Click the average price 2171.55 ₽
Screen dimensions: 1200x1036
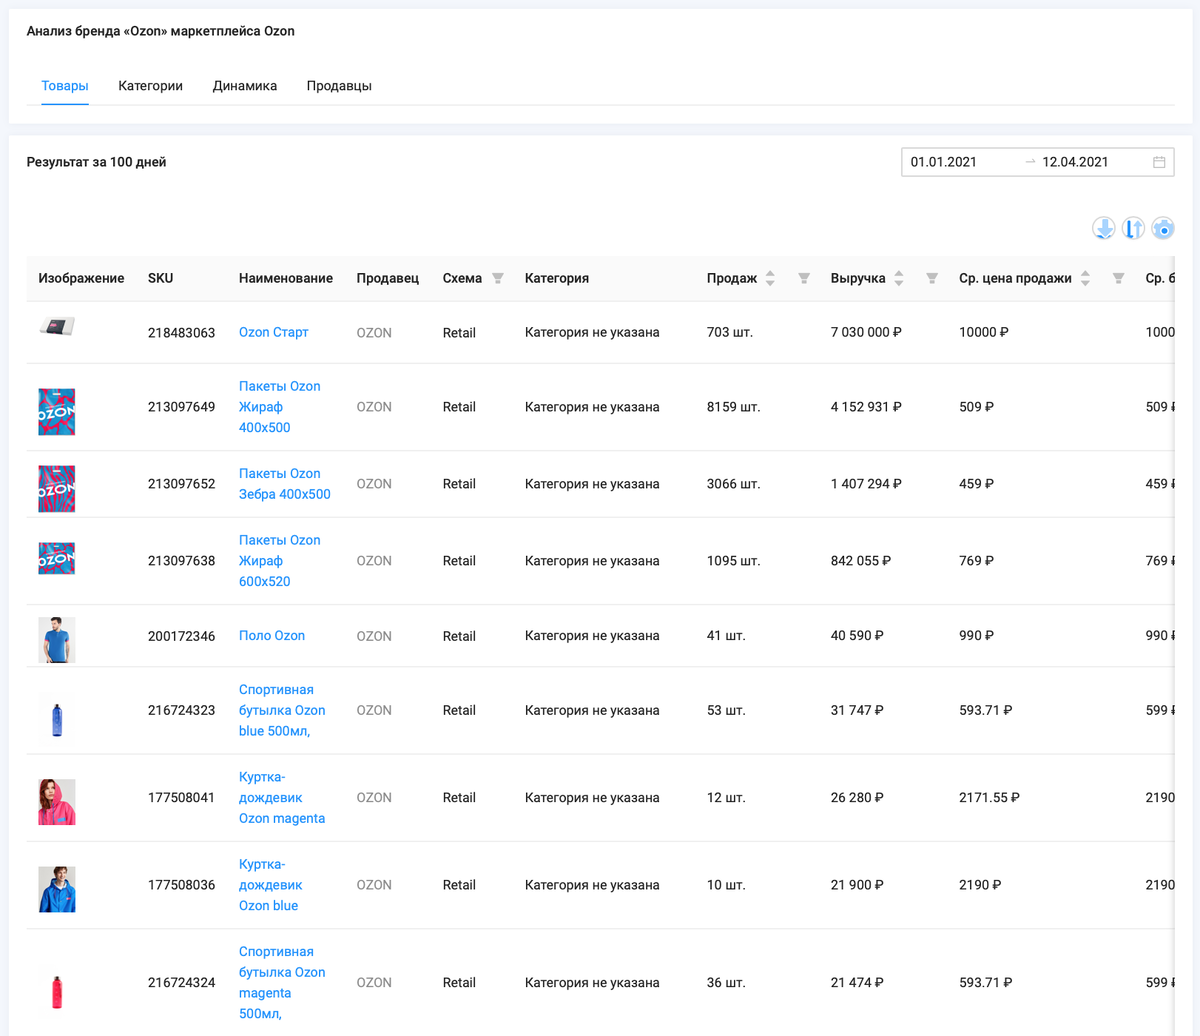pos(989,798)
